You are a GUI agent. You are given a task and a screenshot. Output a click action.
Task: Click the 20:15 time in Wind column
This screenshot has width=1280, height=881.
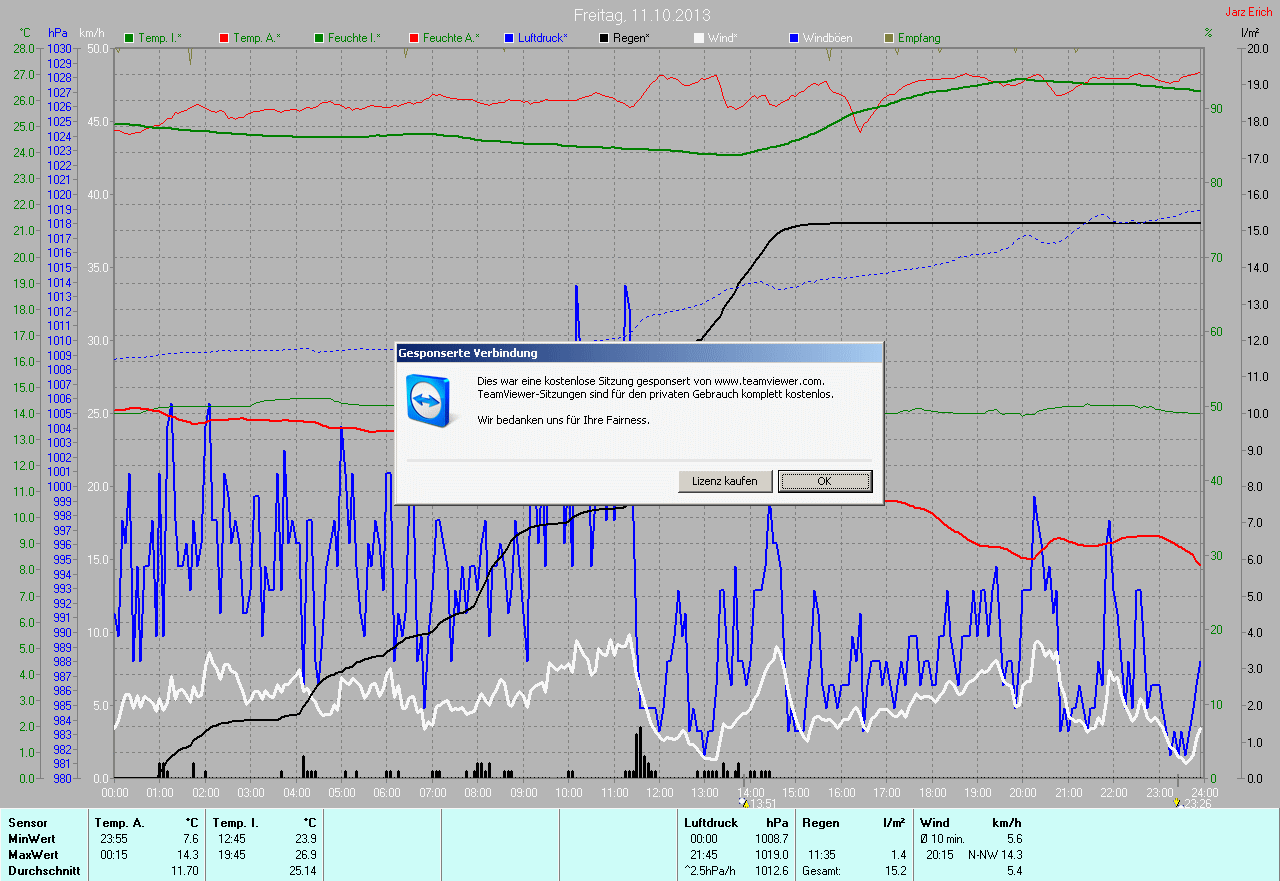coord(938,855)
